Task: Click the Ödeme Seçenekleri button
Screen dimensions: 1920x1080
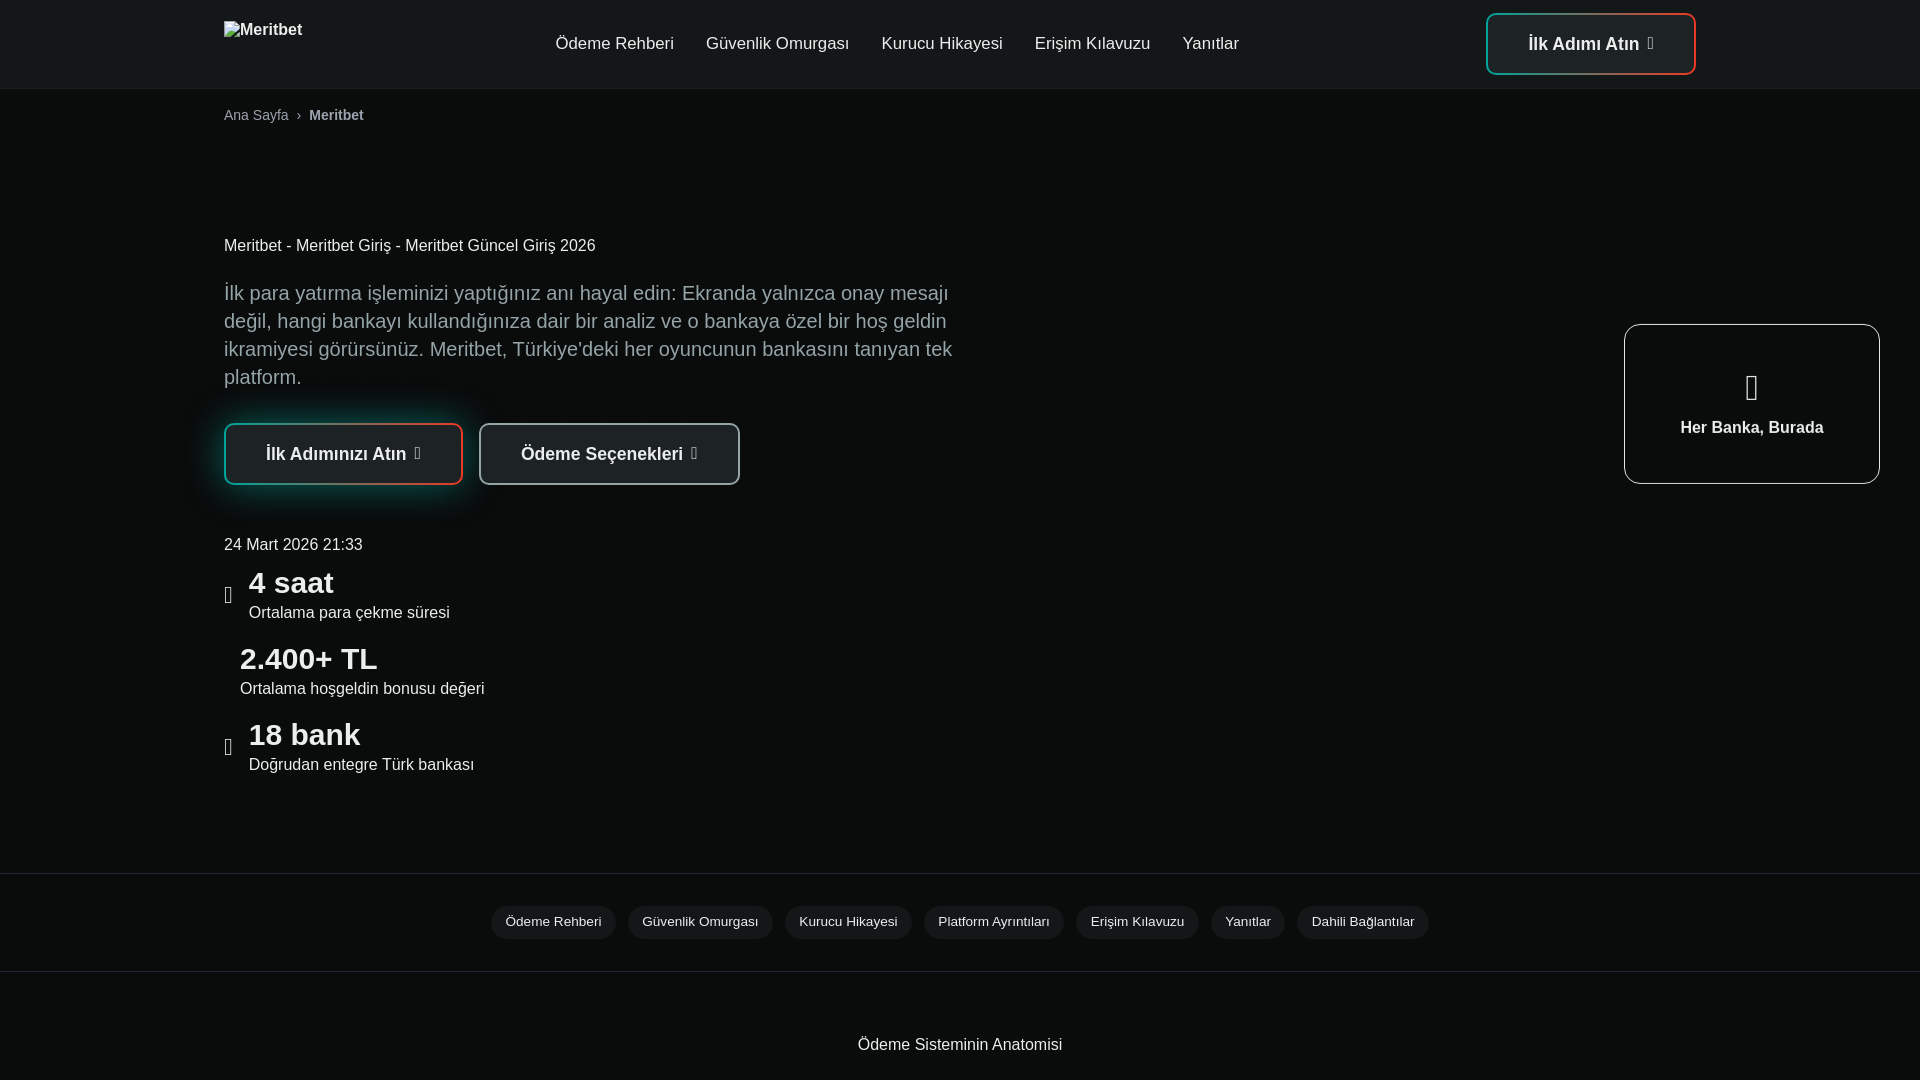Action: [609, 454]
